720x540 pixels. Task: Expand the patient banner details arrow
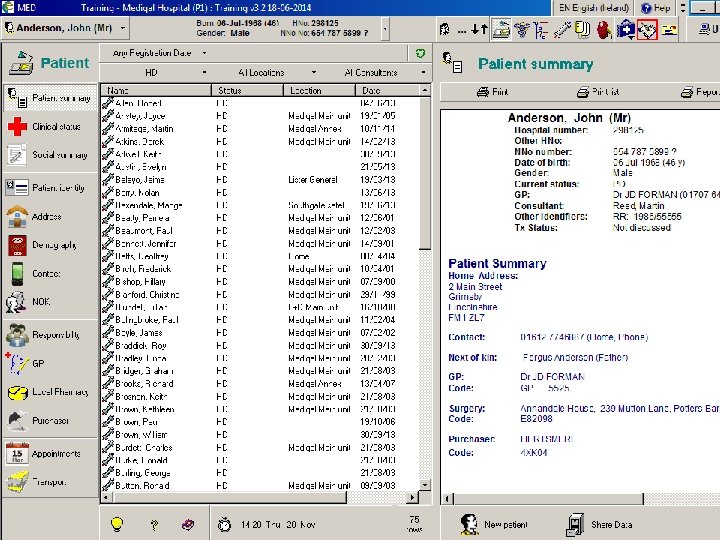tap(385, 28)
